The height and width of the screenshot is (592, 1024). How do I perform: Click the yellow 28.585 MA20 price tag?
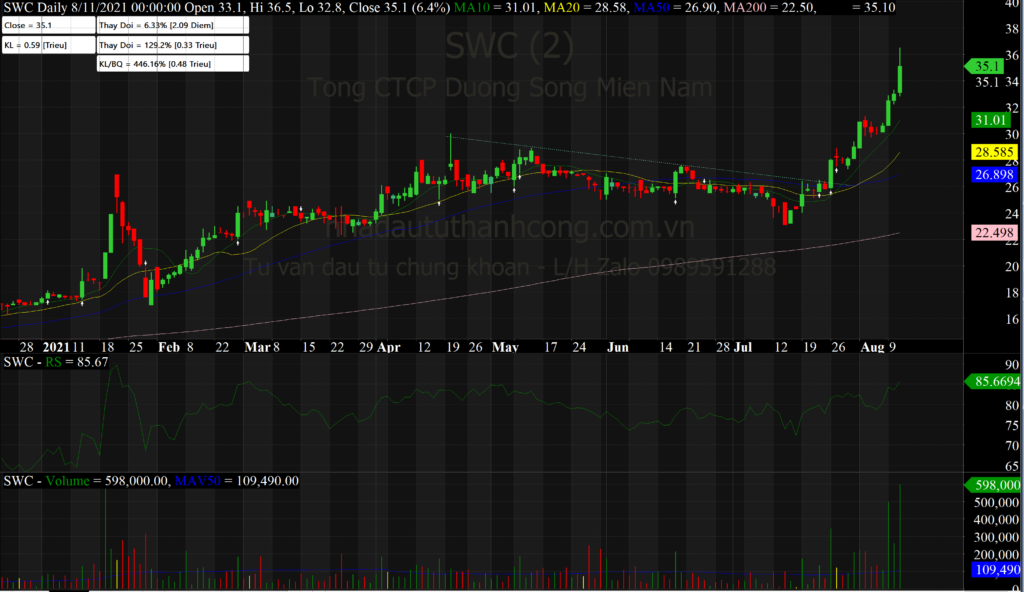[x=992, y=153]
